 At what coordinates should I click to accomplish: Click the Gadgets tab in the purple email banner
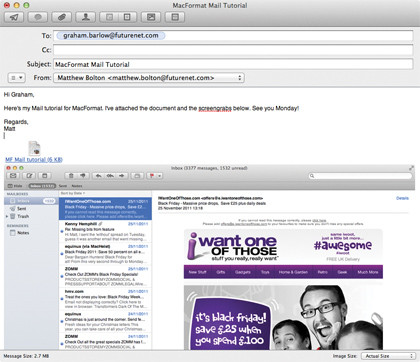243,272
